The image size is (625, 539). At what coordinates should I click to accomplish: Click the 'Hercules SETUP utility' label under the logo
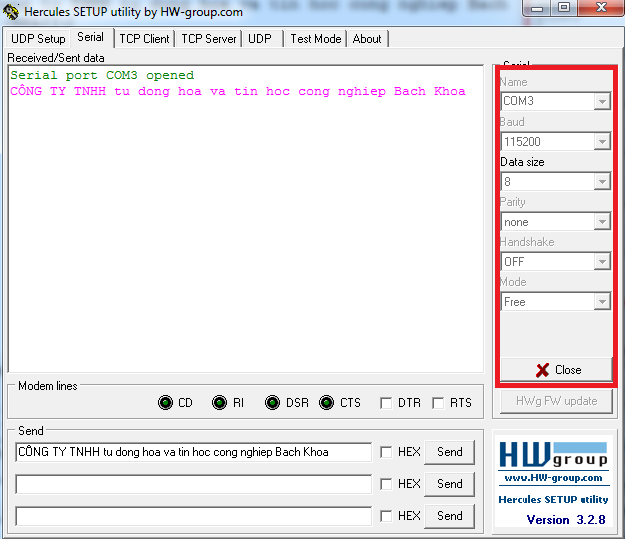point(553,500)
